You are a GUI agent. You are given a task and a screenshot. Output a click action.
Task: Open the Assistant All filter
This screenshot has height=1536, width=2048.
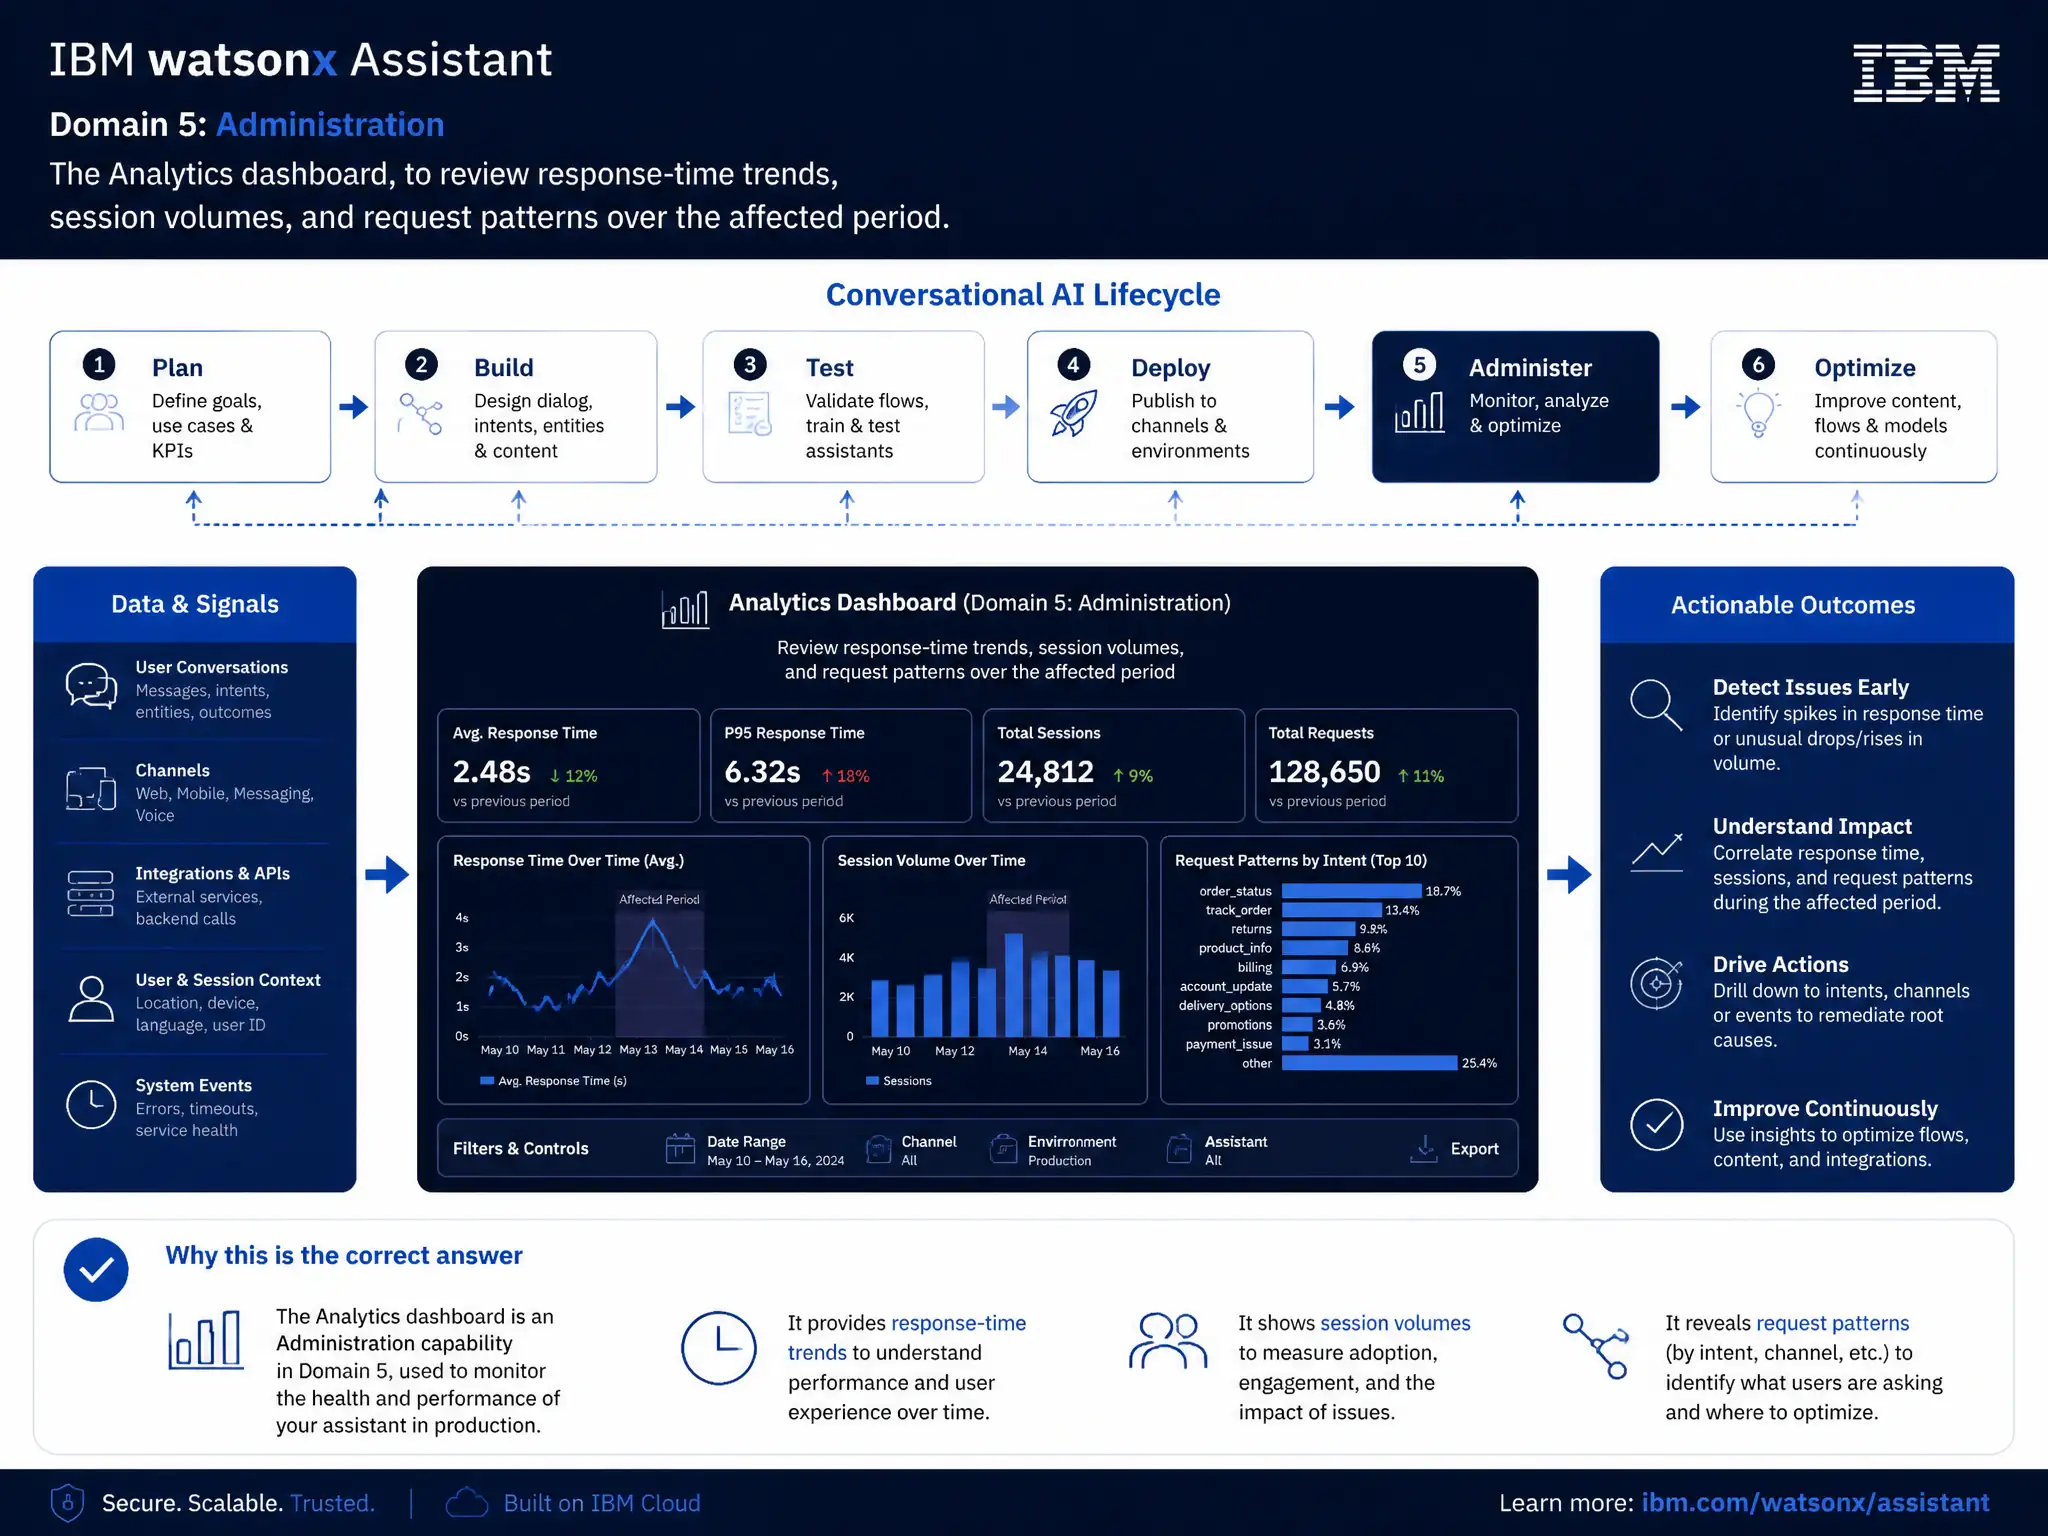(x=1217, y=1149)
